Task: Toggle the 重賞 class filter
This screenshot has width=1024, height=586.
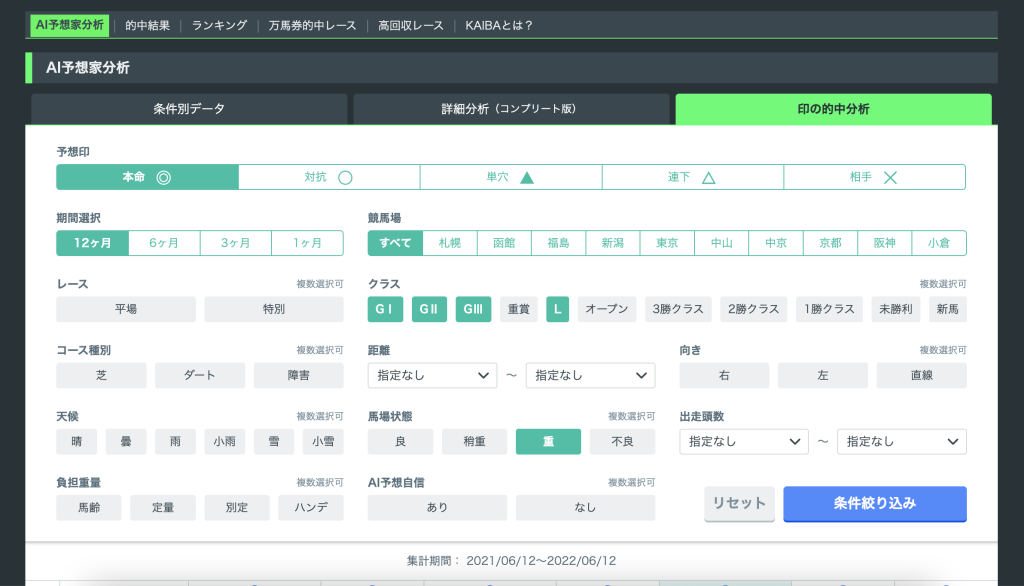Action: 519,309
